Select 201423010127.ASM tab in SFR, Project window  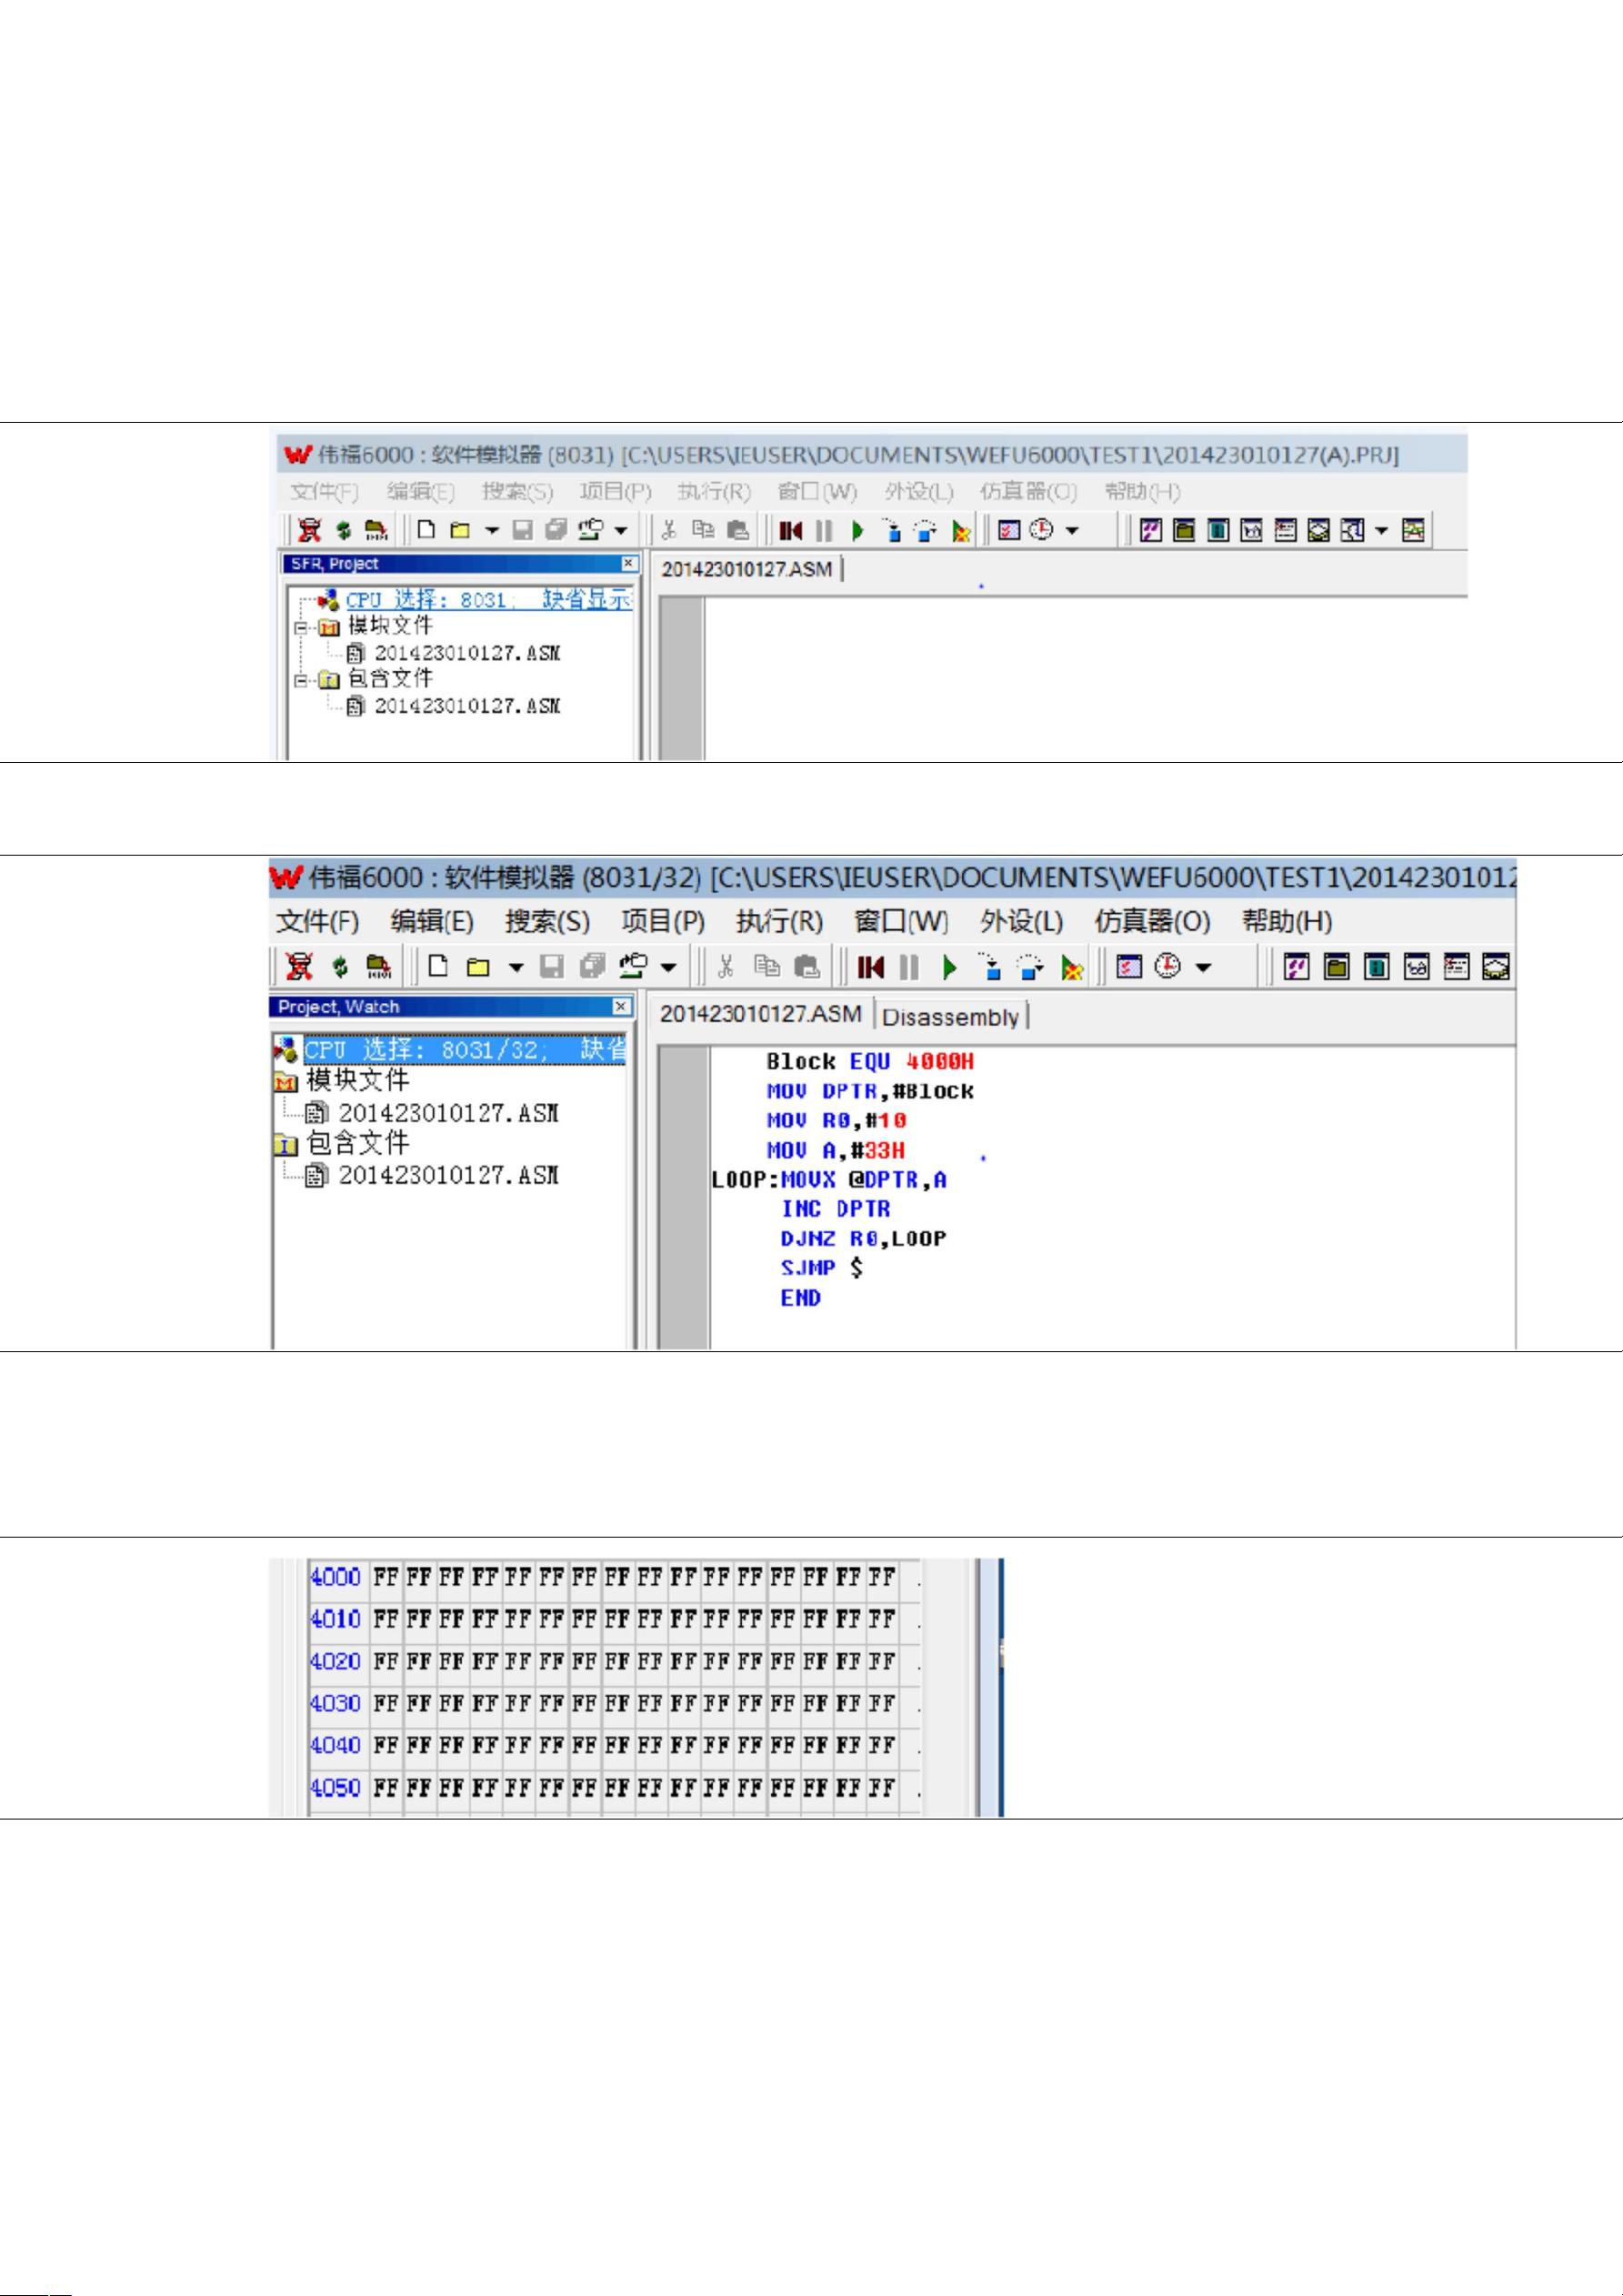[746, 569]
